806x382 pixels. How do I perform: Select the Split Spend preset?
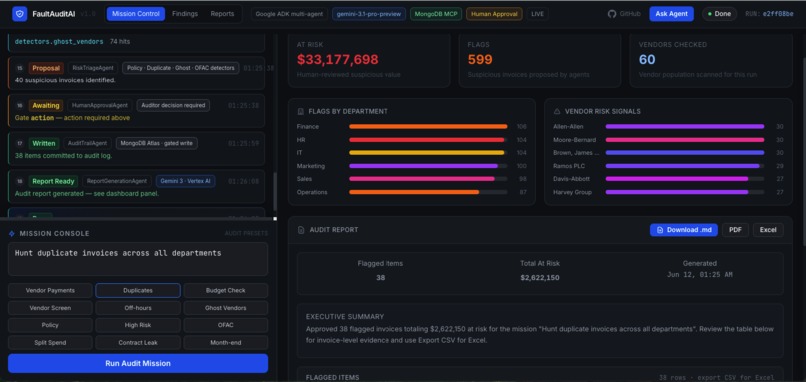(50, 342)
